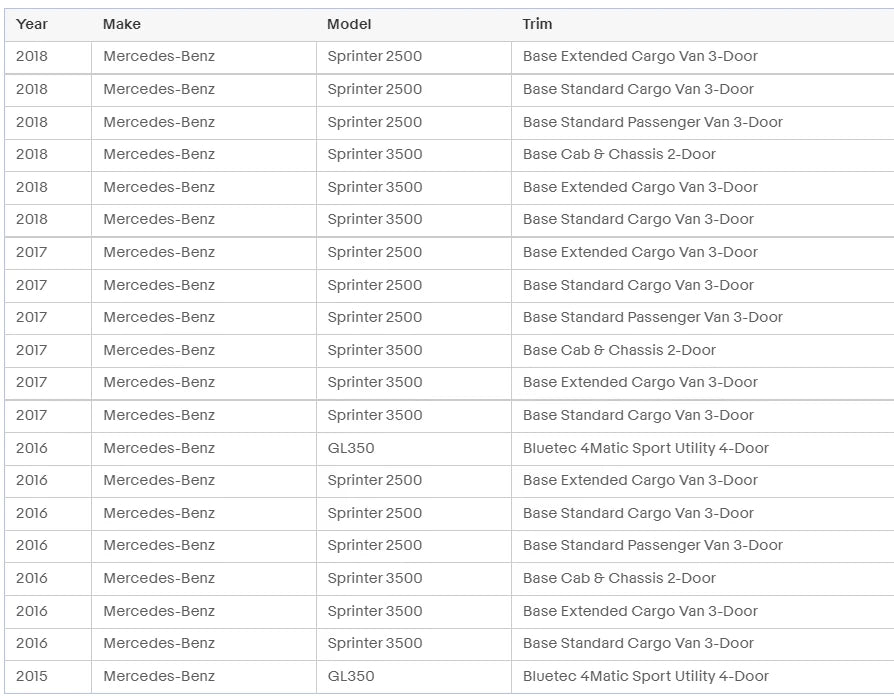894x699 pixels.
Task: Select the 2017 Sprinter 2500 Base Standard Passenger Van trim
Action: point(653,318)
